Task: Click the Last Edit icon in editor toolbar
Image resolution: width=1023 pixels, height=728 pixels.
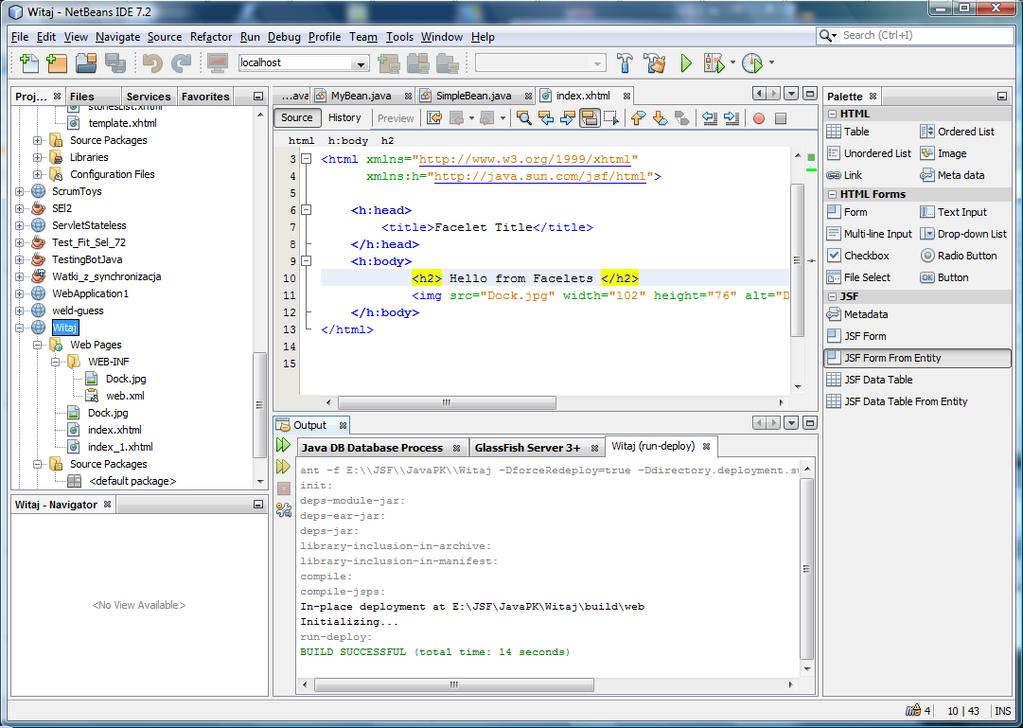Action: [435, 118]
